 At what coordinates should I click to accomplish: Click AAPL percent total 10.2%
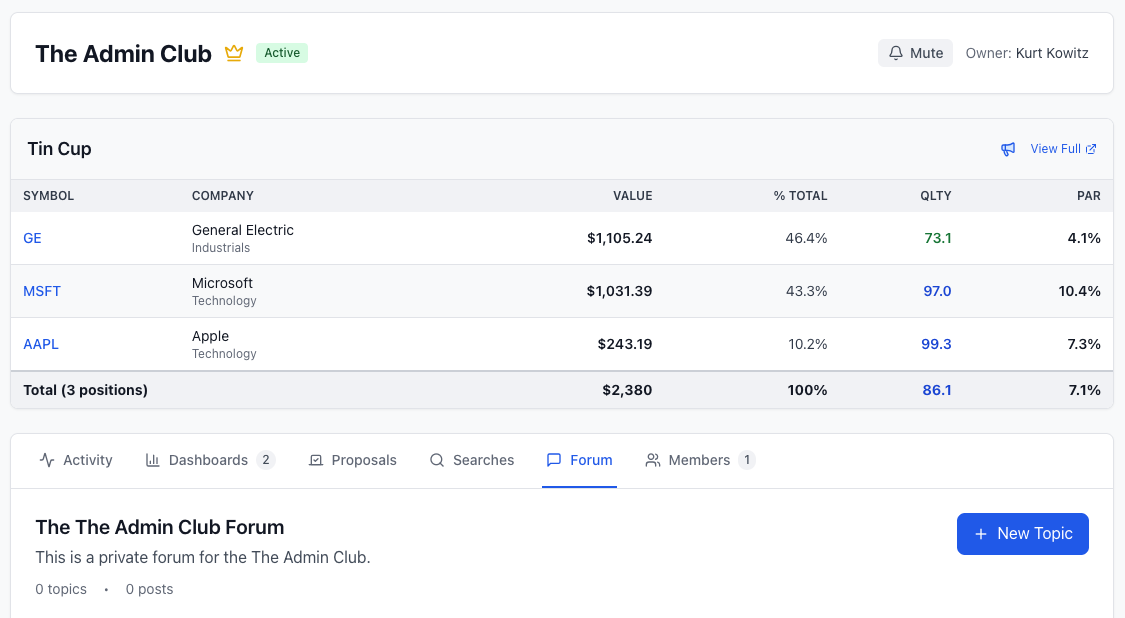pyautogui.click(x=808, y=345)
